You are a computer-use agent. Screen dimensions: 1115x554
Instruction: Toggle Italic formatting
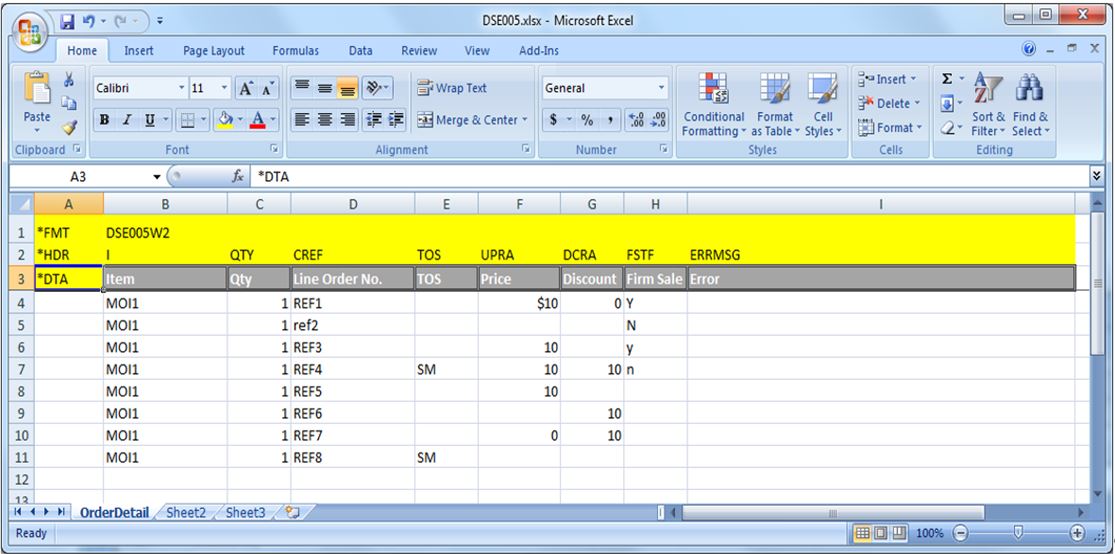[x=127, y=120]
